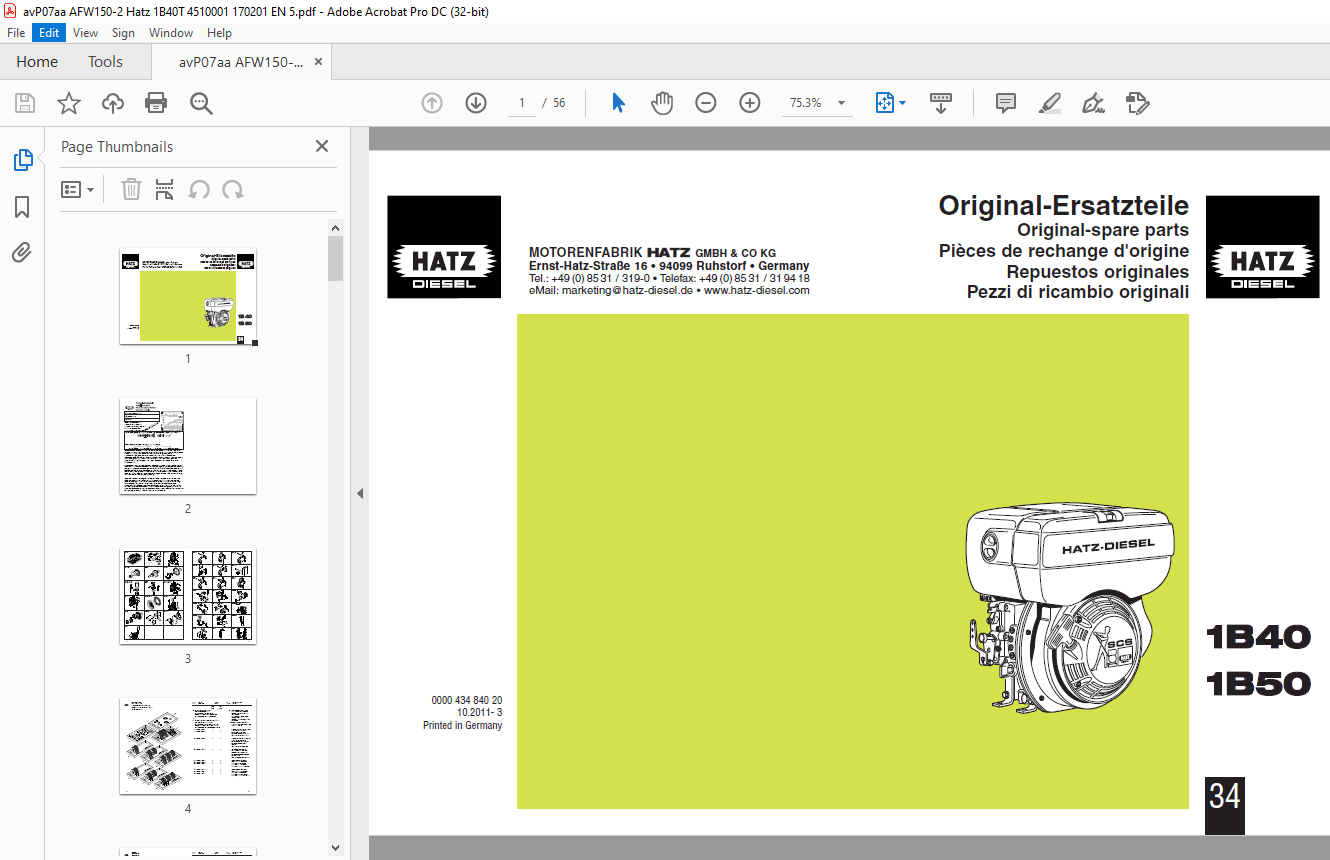Zoom in with plus icon
1330x860 pixels.
(x=750, y=103)
